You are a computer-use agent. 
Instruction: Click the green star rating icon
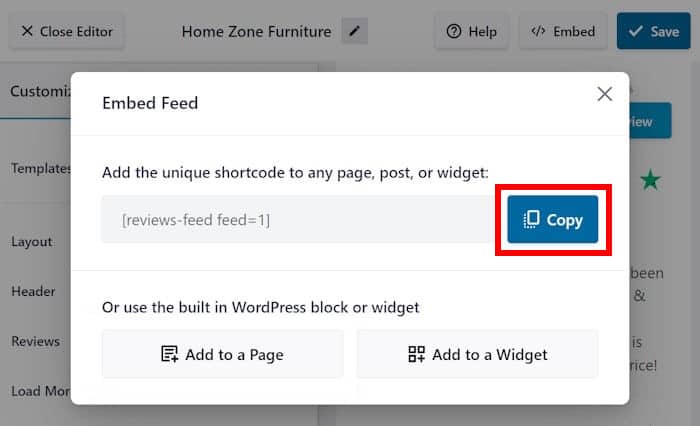tap(651, 181)
